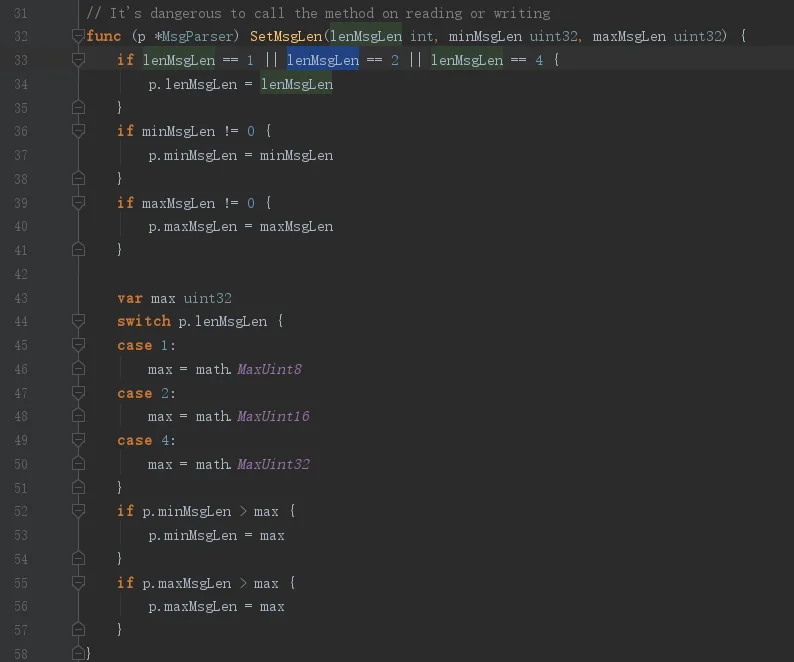Click fold end marker at line 57
This screenshot has width=794, height=662.
tap(78, 630)
